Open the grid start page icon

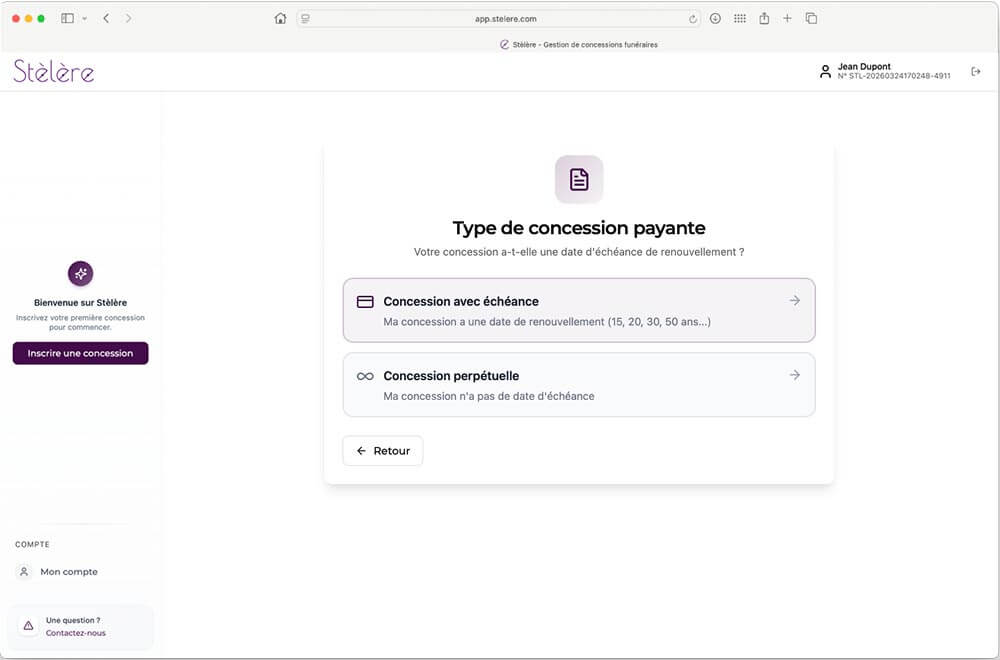pos(739,18)
